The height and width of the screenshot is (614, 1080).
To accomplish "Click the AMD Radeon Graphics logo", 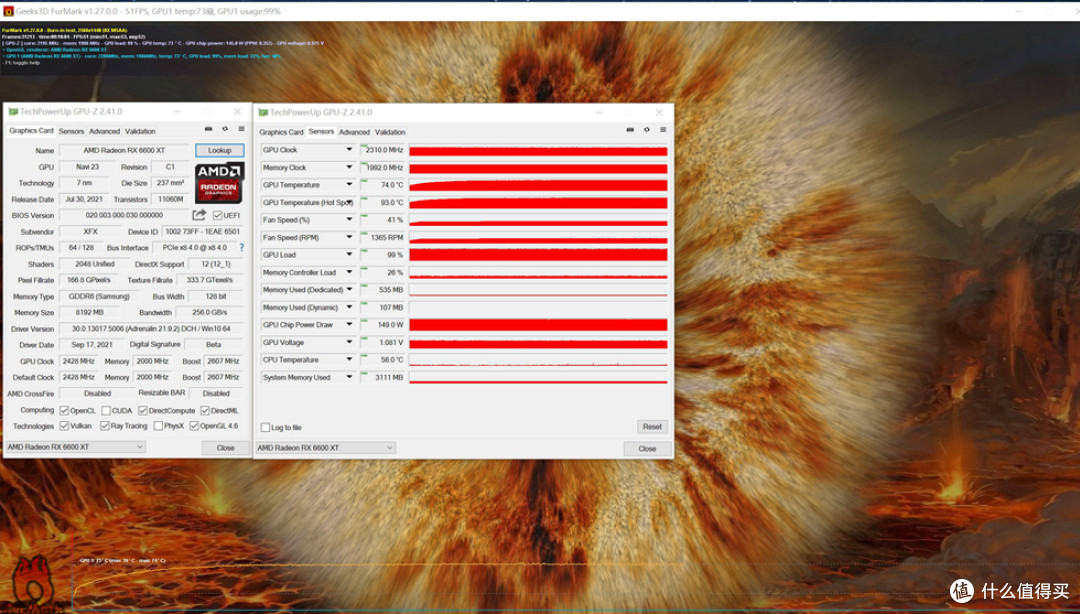I will 219,183.
